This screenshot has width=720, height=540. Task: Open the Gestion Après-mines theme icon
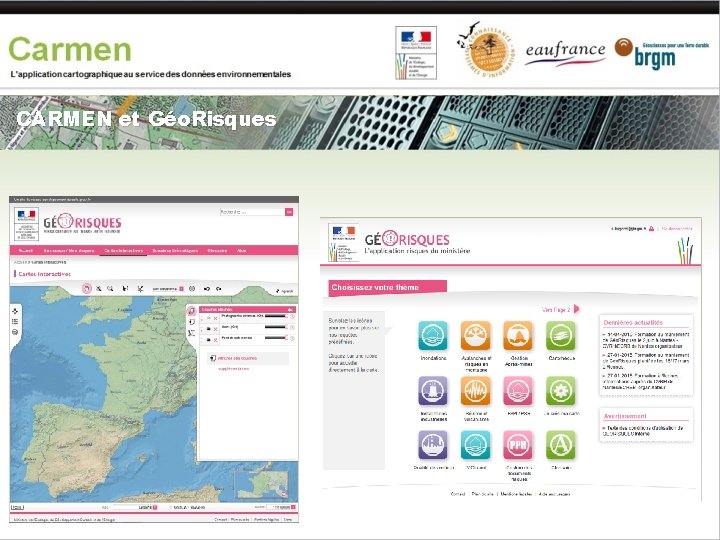[518, 336]
